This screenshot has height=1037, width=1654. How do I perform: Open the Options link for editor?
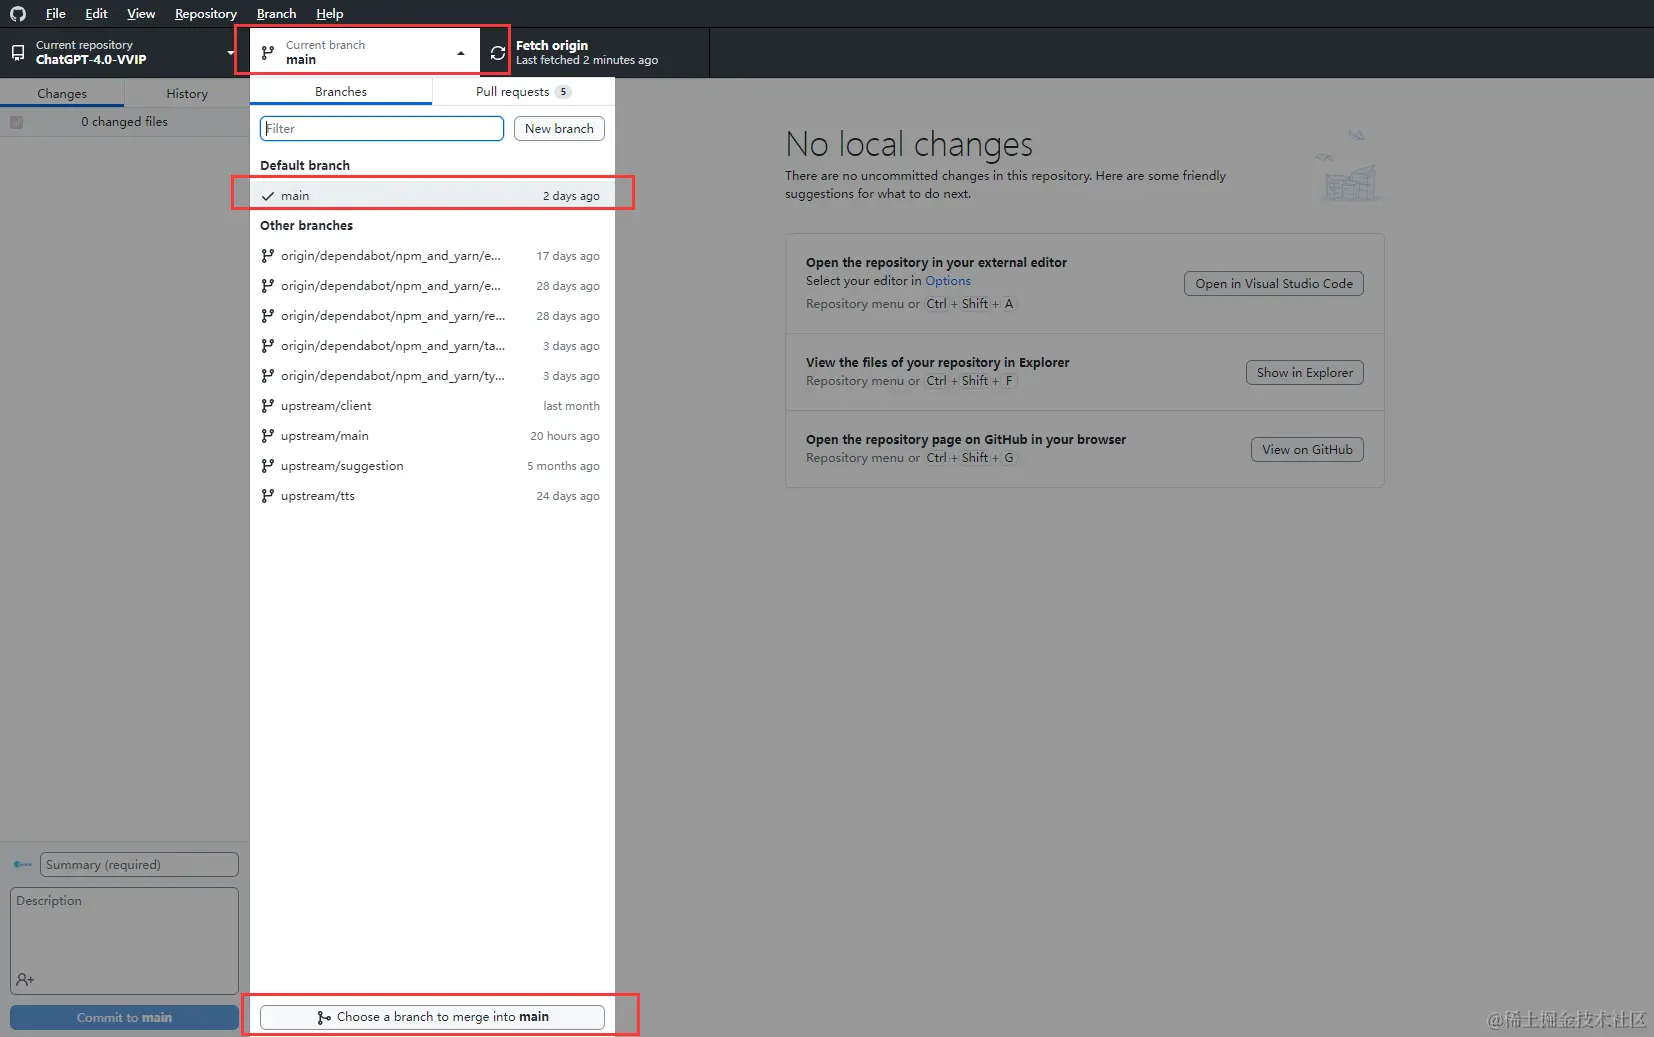948,281
